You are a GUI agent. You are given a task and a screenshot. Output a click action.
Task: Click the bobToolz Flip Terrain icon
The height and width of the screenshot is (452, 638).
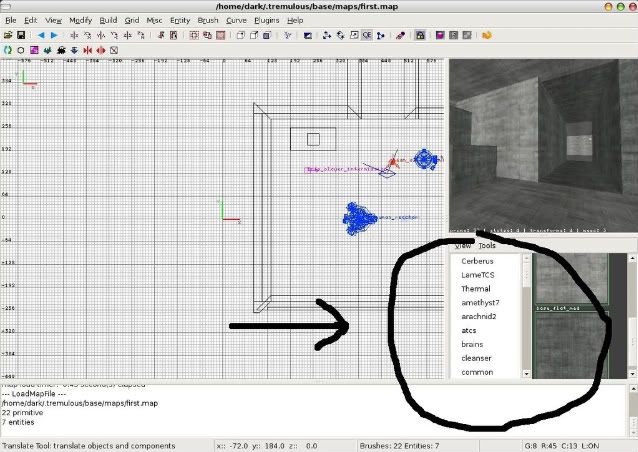tap(114, 50)
